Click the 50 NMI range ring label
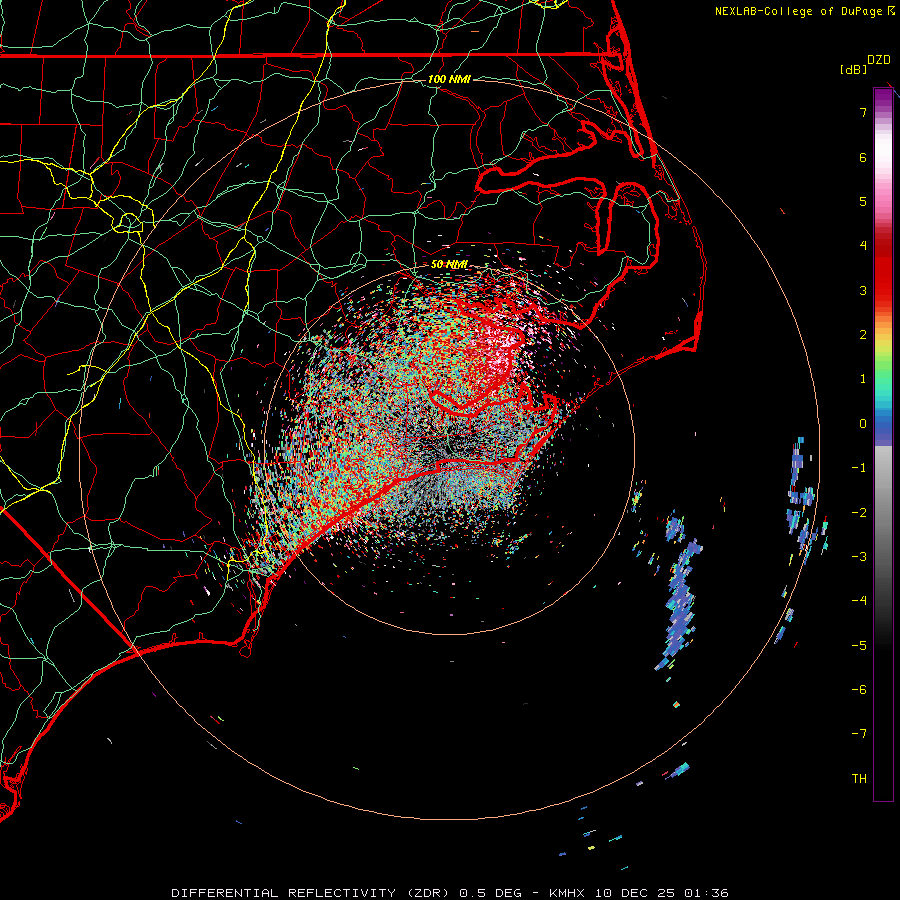 tap(449, 264)
